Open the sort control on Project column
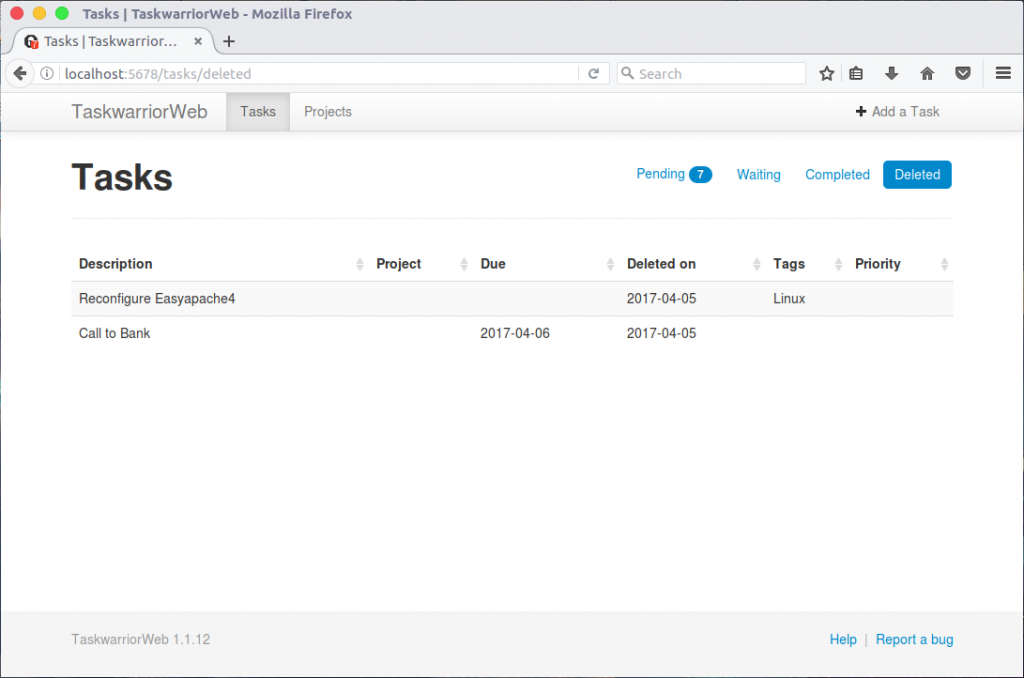 coord(463,264)
